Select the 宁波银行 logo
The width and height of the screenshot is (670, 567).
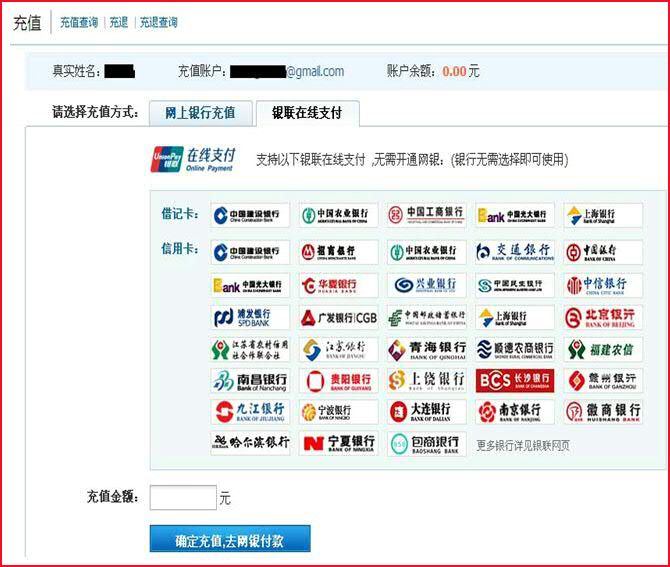[x=338, y=412]
